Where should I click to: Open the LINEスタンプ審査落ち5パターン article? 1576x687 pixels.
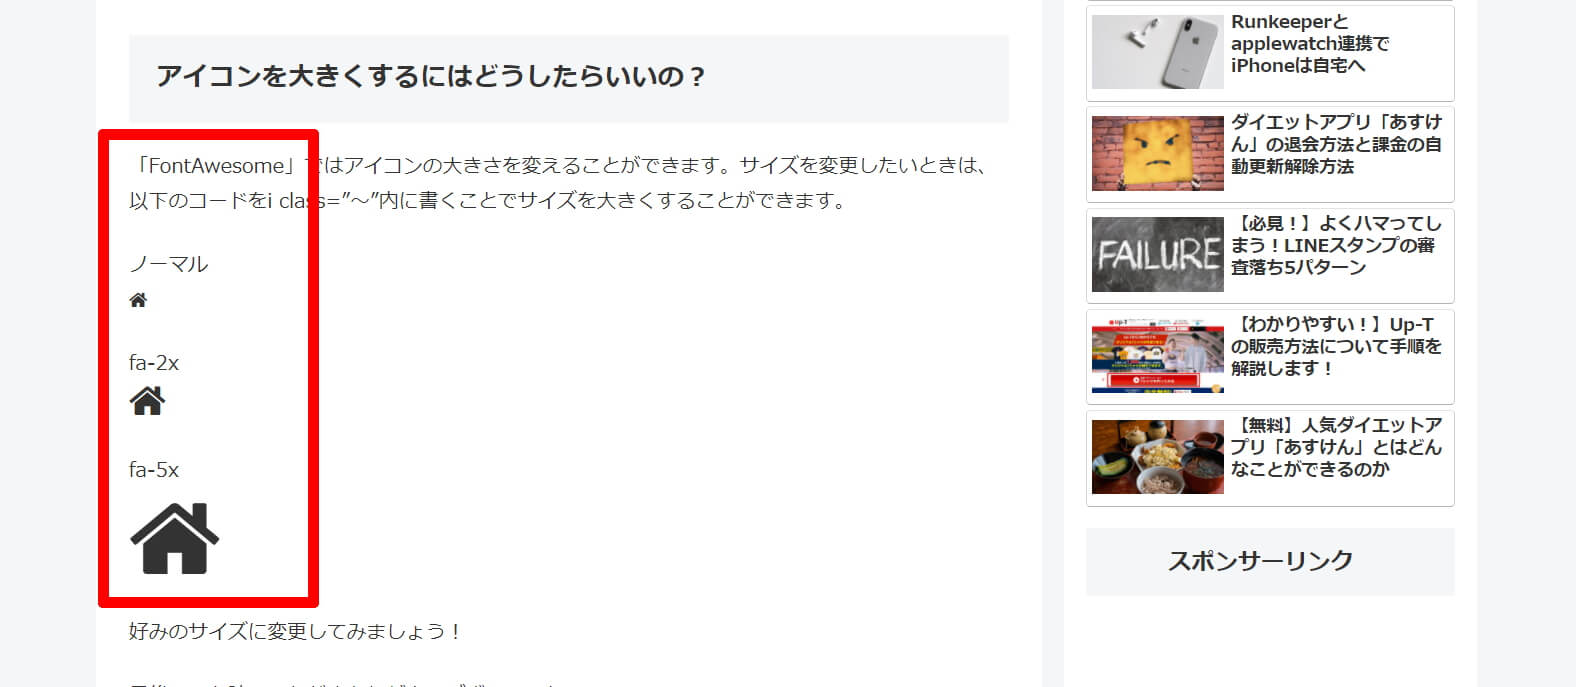click(1336, 245)
